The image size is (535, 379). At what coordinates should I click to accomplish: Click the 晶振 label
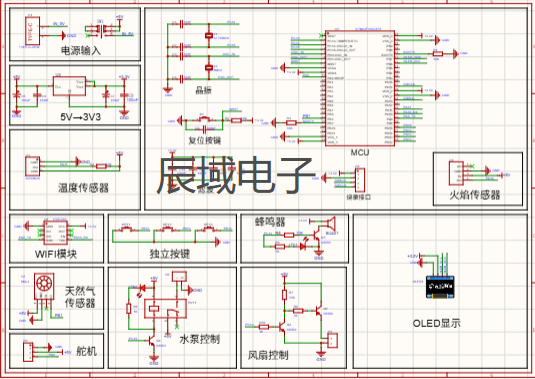pyautogui.click(x=203, y=90)
